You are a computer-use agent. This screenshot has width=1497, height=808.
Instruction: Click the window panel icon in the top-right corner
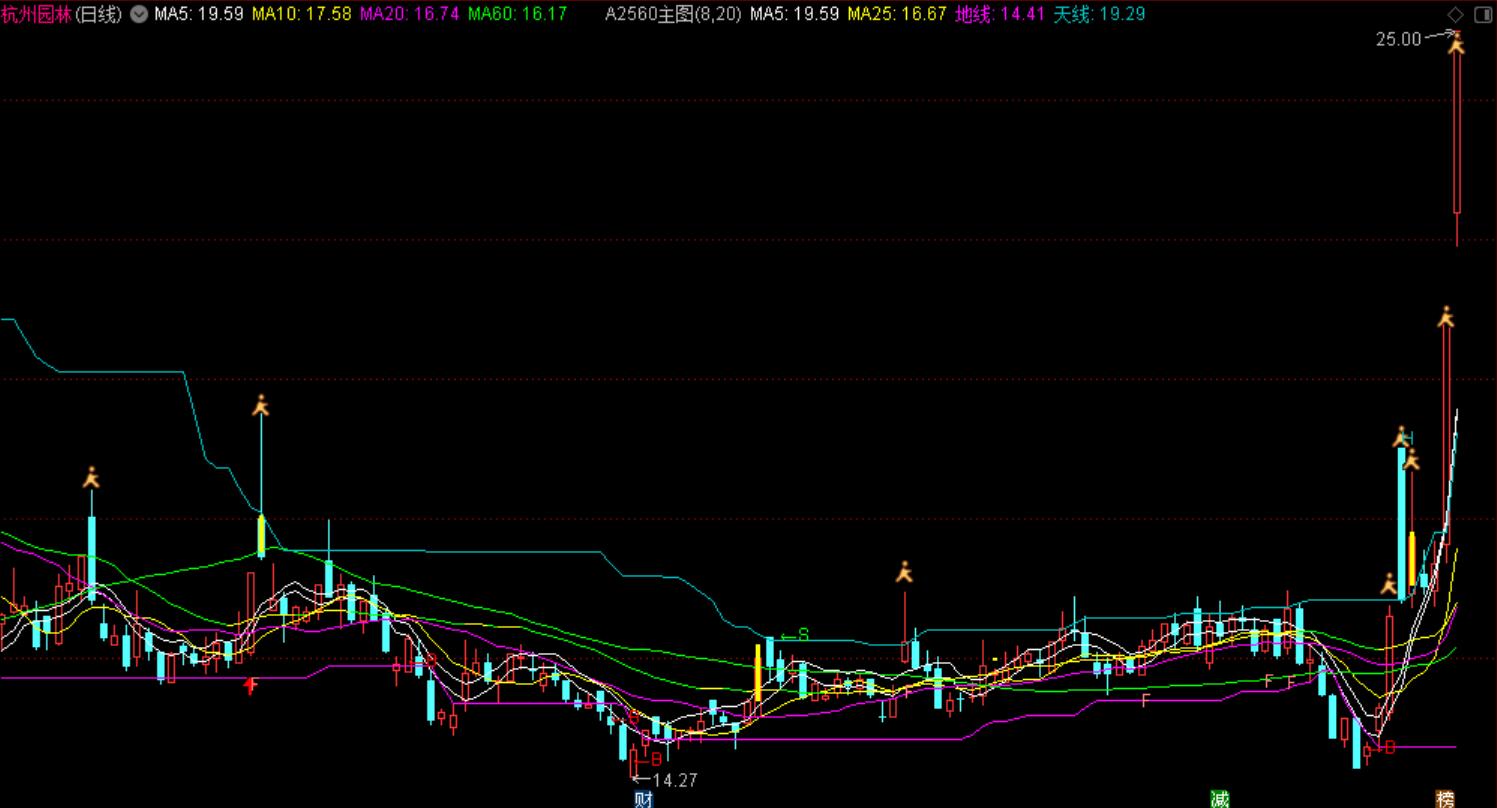1481,14
